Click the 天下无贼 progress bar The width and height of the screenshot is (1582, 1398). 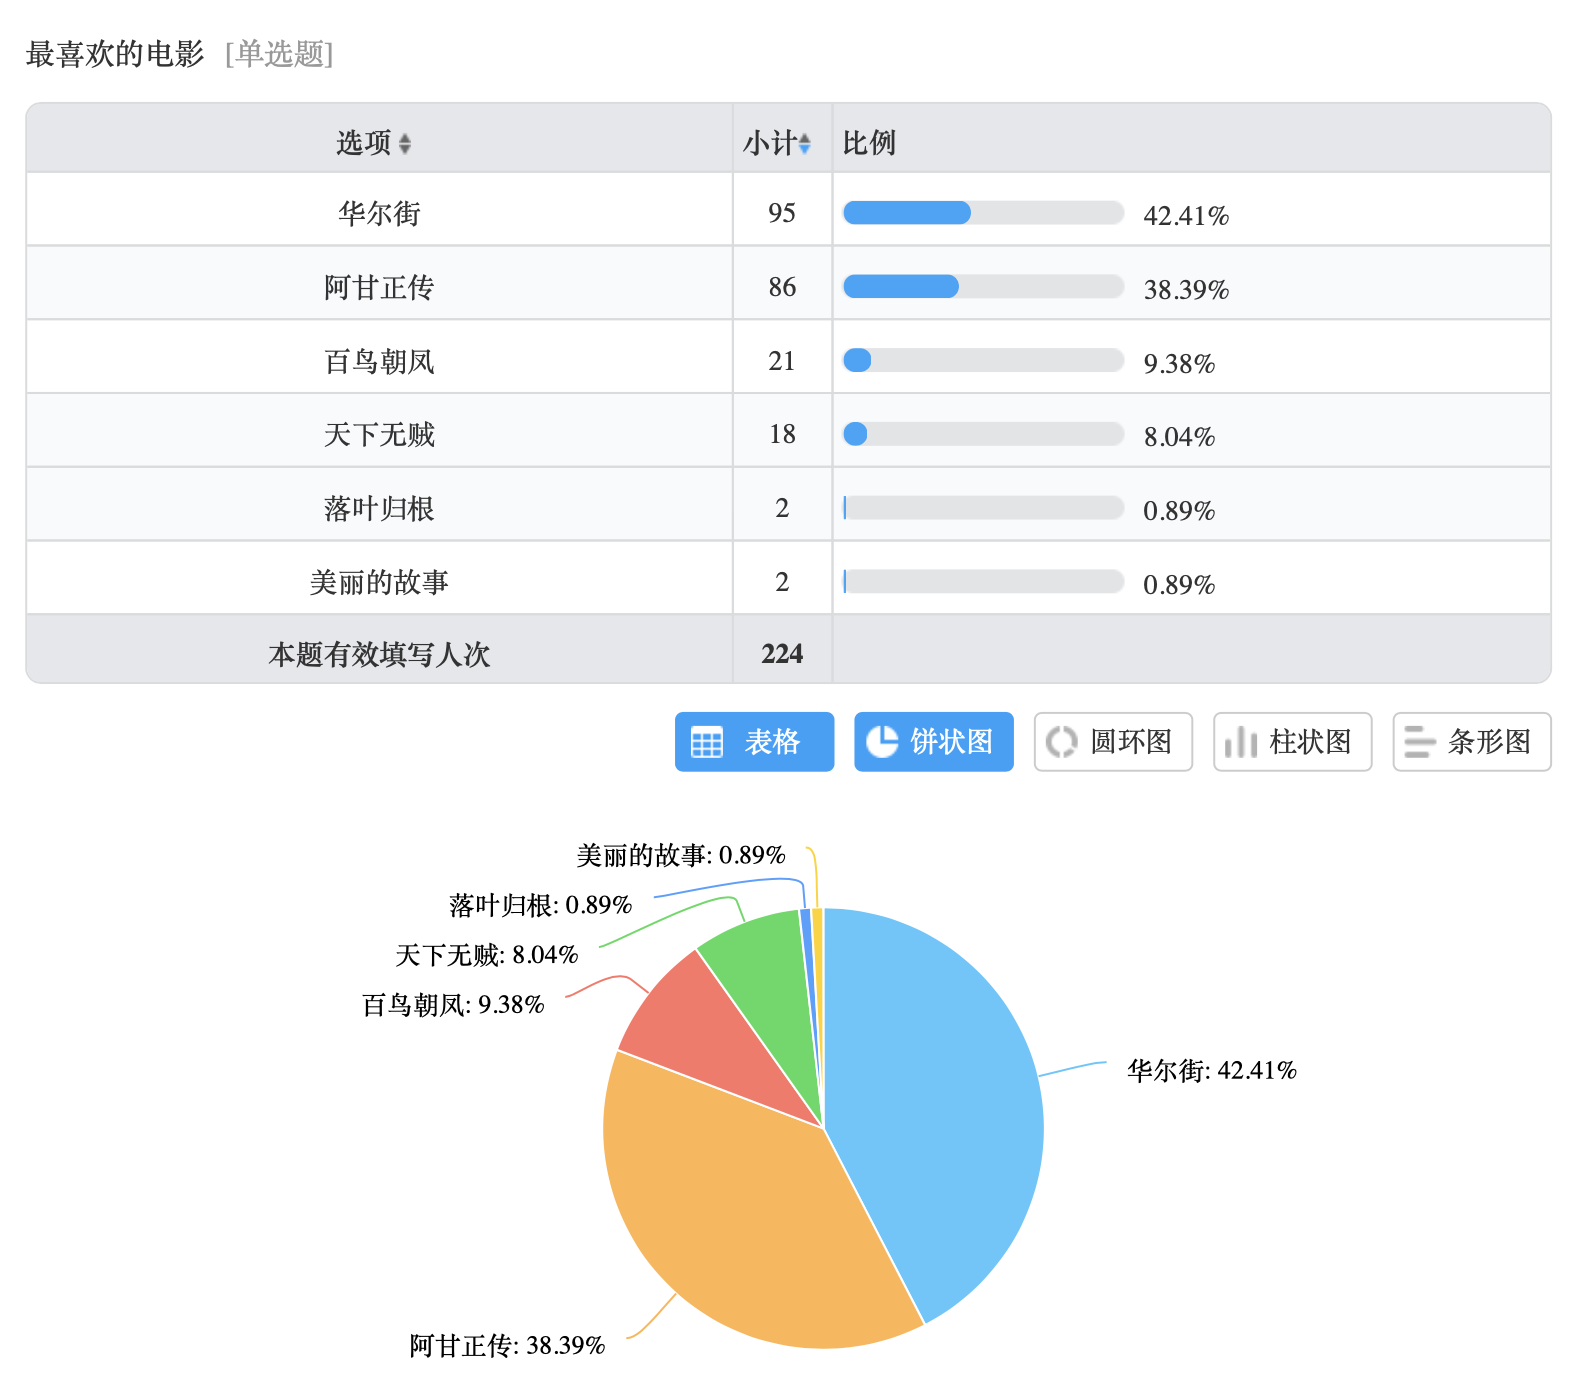click(x=984, y=434)
